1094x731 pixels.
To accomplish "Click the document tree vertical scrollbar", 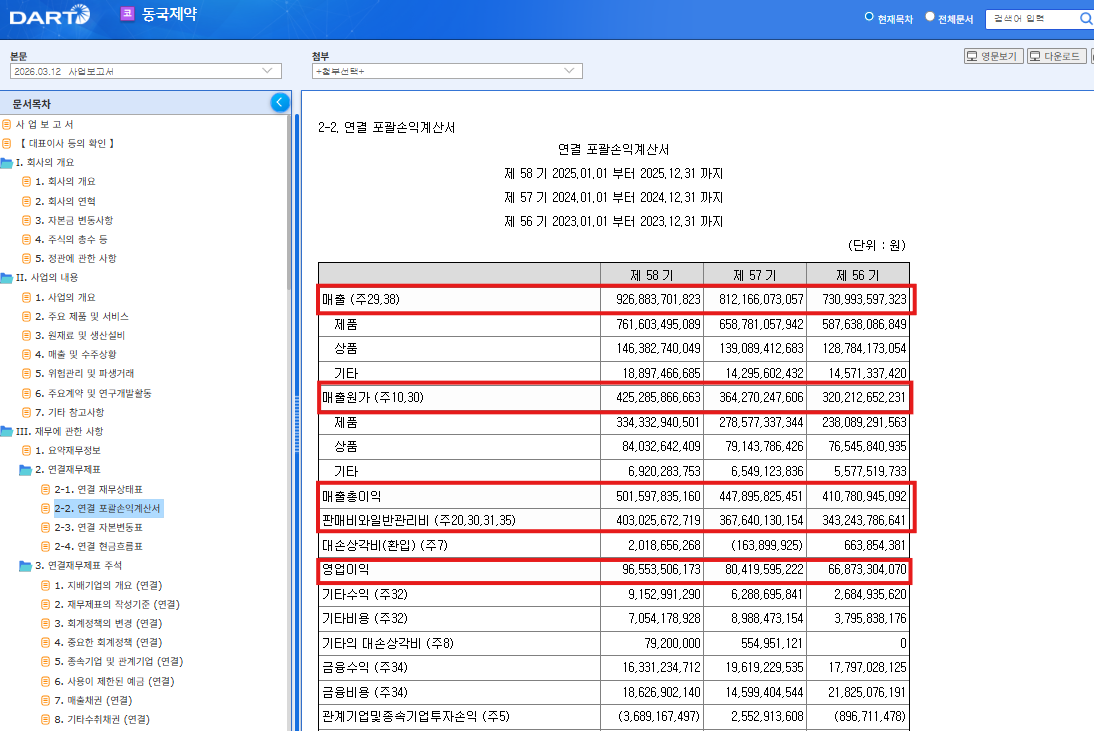I will pos(289,202).
